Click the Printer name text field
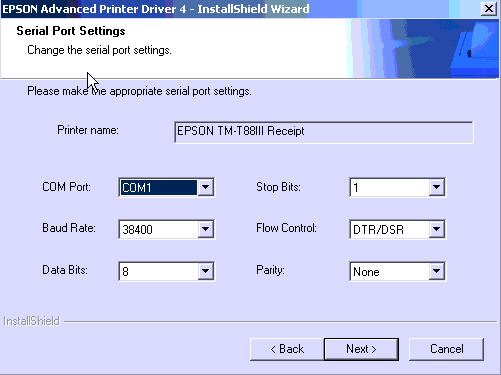Screen dimensions: 501x375 point(324,132)
